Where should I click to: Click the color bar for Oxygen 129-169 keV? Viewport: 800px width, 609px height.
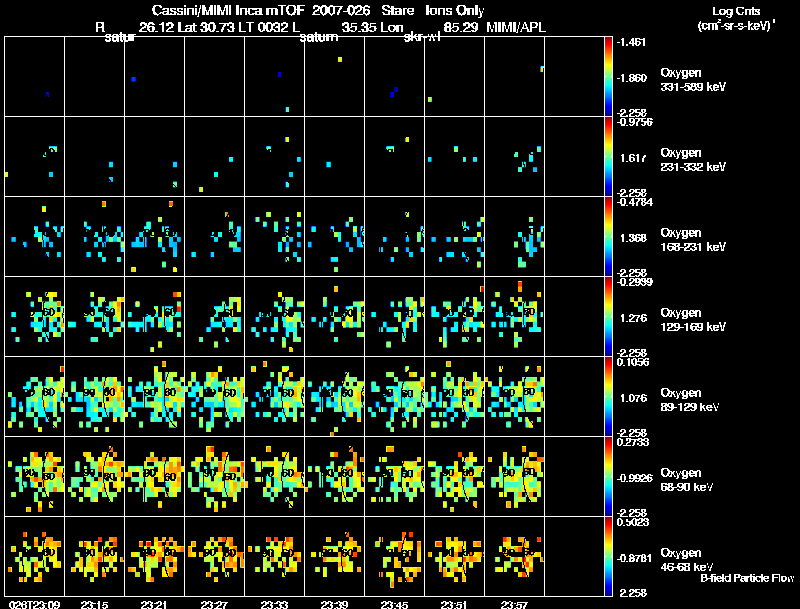pos(608,317)
